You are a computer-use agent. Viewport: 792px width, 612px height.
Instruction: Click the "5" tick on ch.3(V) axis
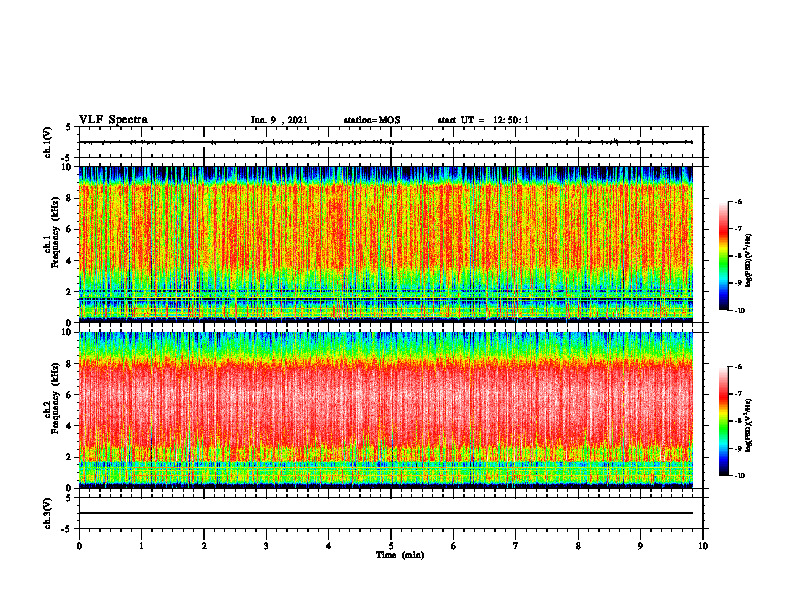[x=69, y=498]
